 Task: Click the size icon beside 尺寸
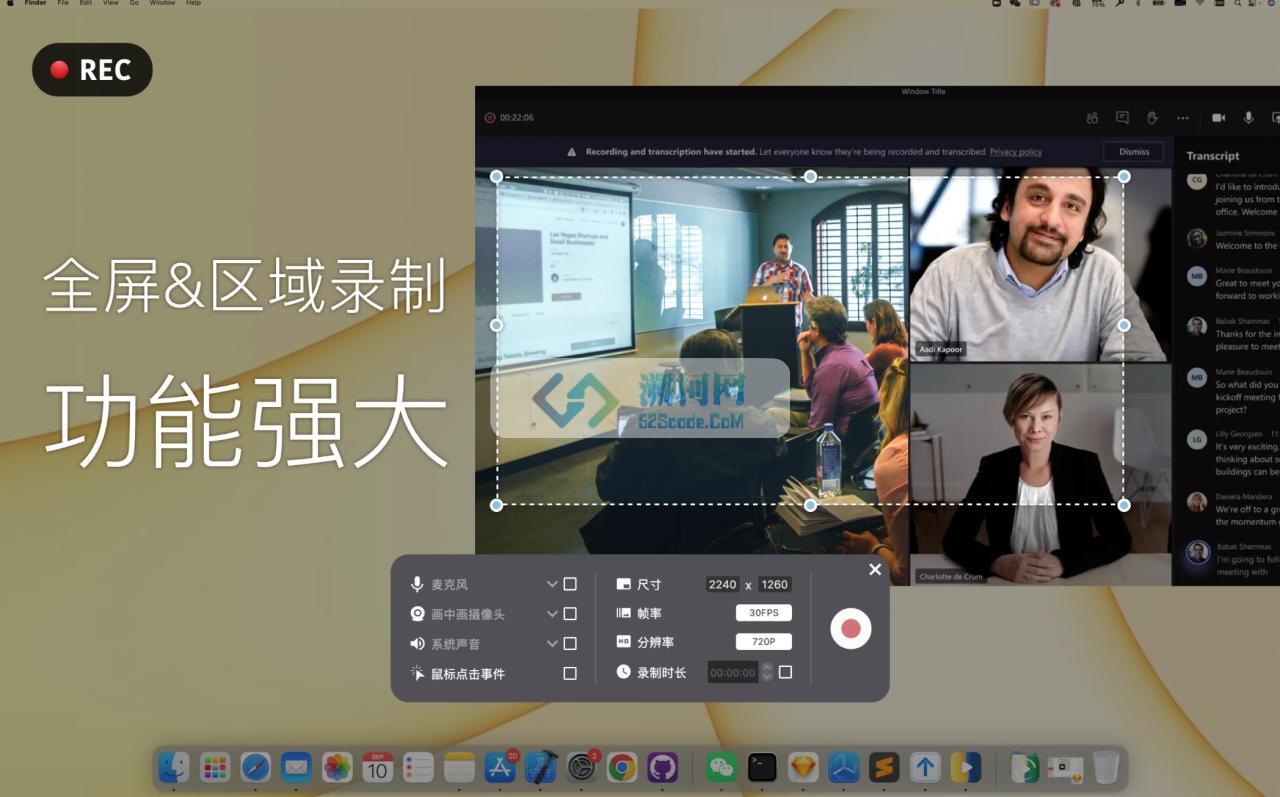[x=623, y=584]
